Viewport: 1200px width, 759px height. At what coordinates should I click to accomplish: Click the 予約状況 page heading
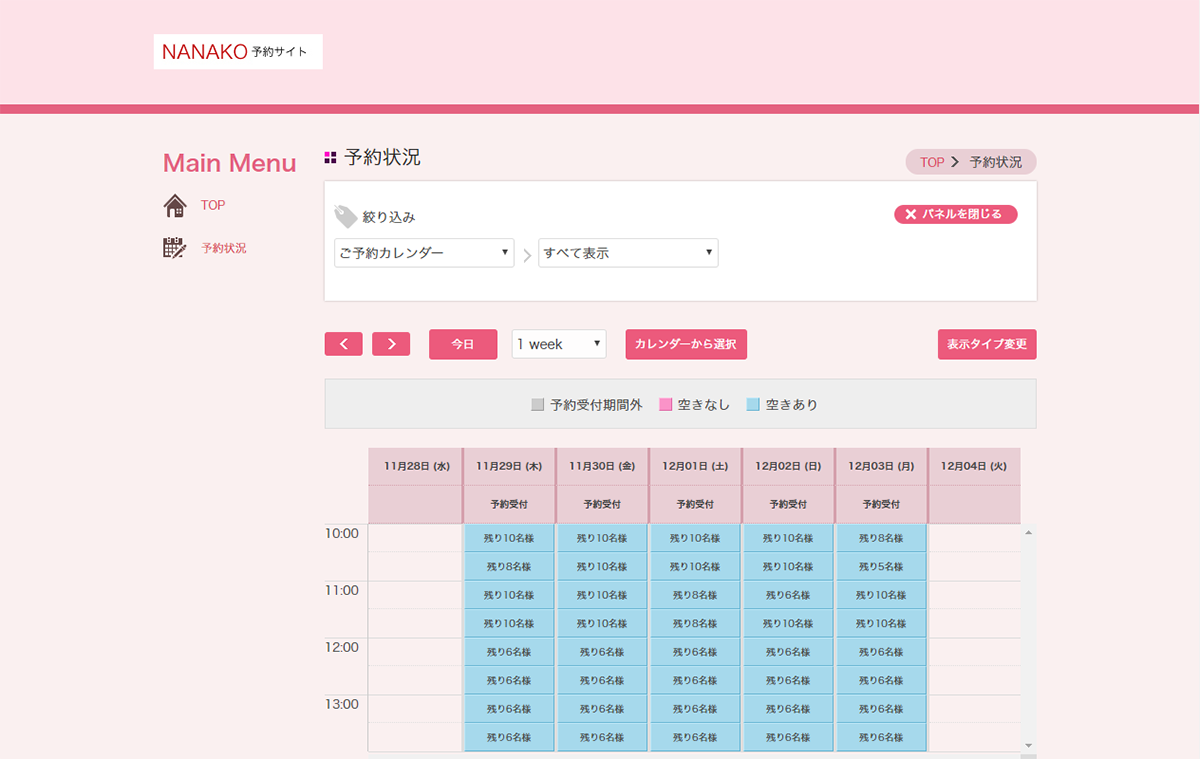pyautogui.click(x=382, y=157)
